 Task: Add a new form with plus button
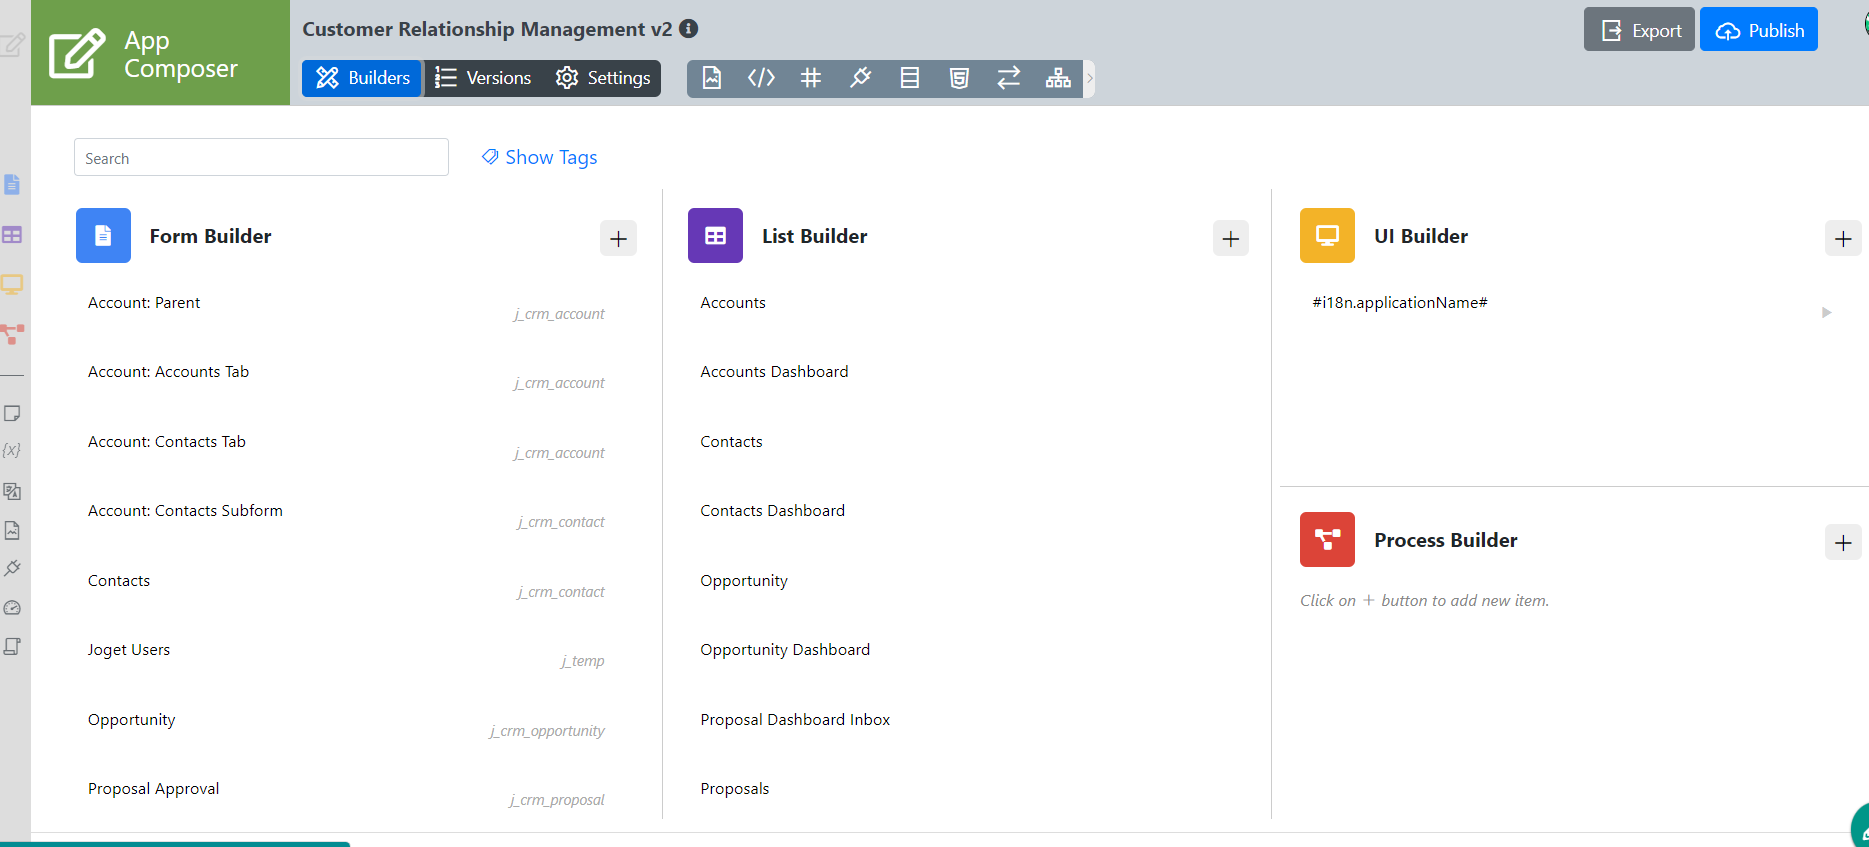[x=618, y=238]
